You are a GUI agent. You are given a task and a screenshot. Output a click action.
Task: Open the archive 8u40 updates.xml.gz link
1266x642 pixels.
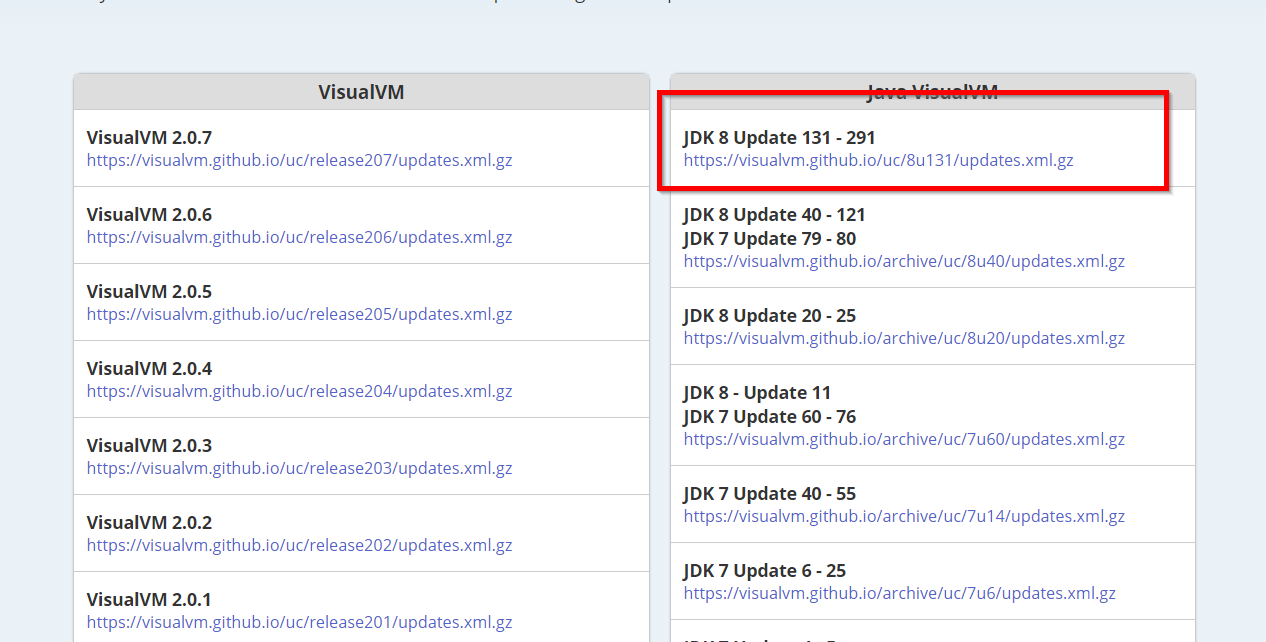(904, 261)
